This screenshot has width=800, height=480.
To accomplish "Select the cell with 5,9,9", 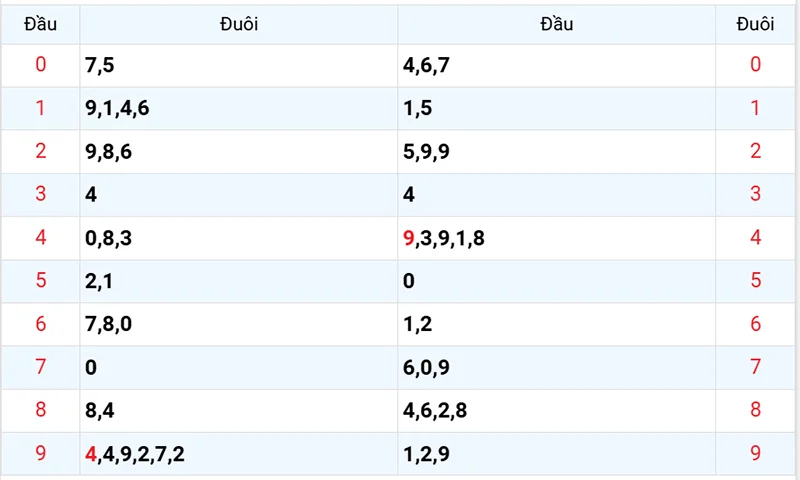I will pos(425,152).
